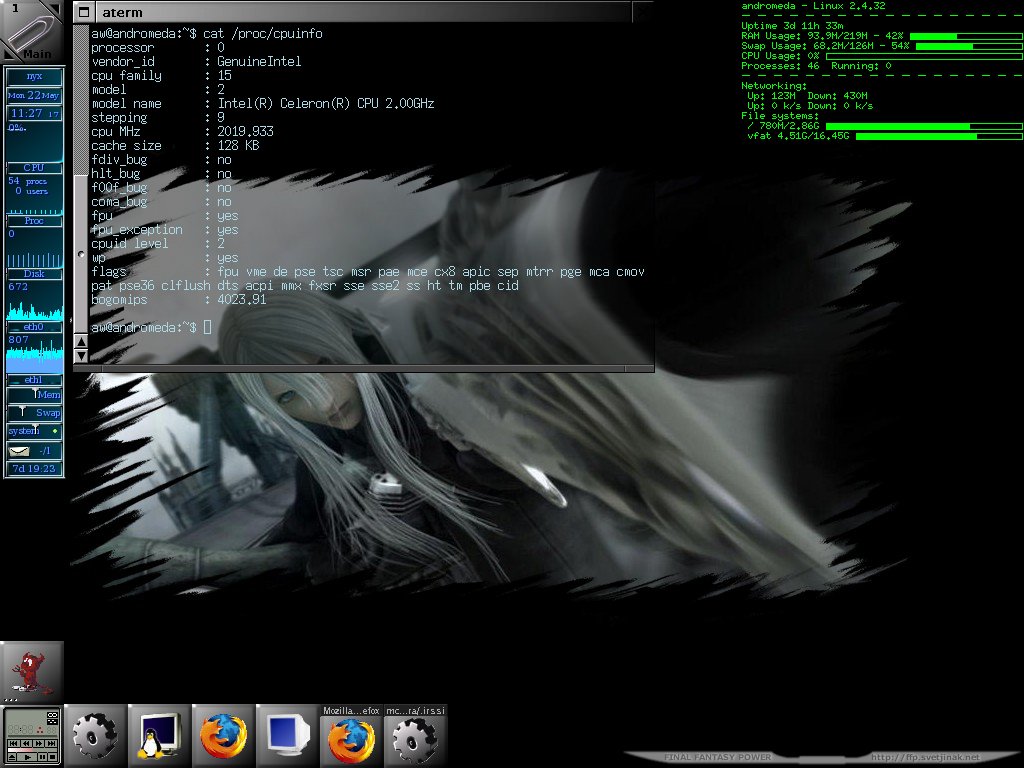Fast forward in the media player dockapp
Viewport: 1024px width, 768px height.
tap(39, 743)
